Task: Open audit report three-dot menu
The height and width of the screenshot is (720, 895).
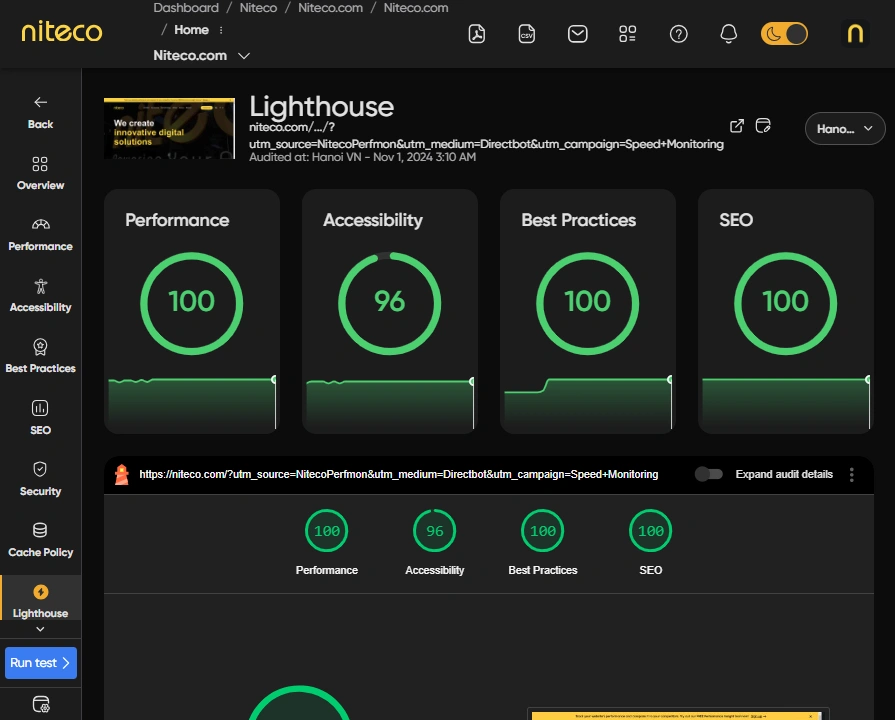Action: point(852,474)
